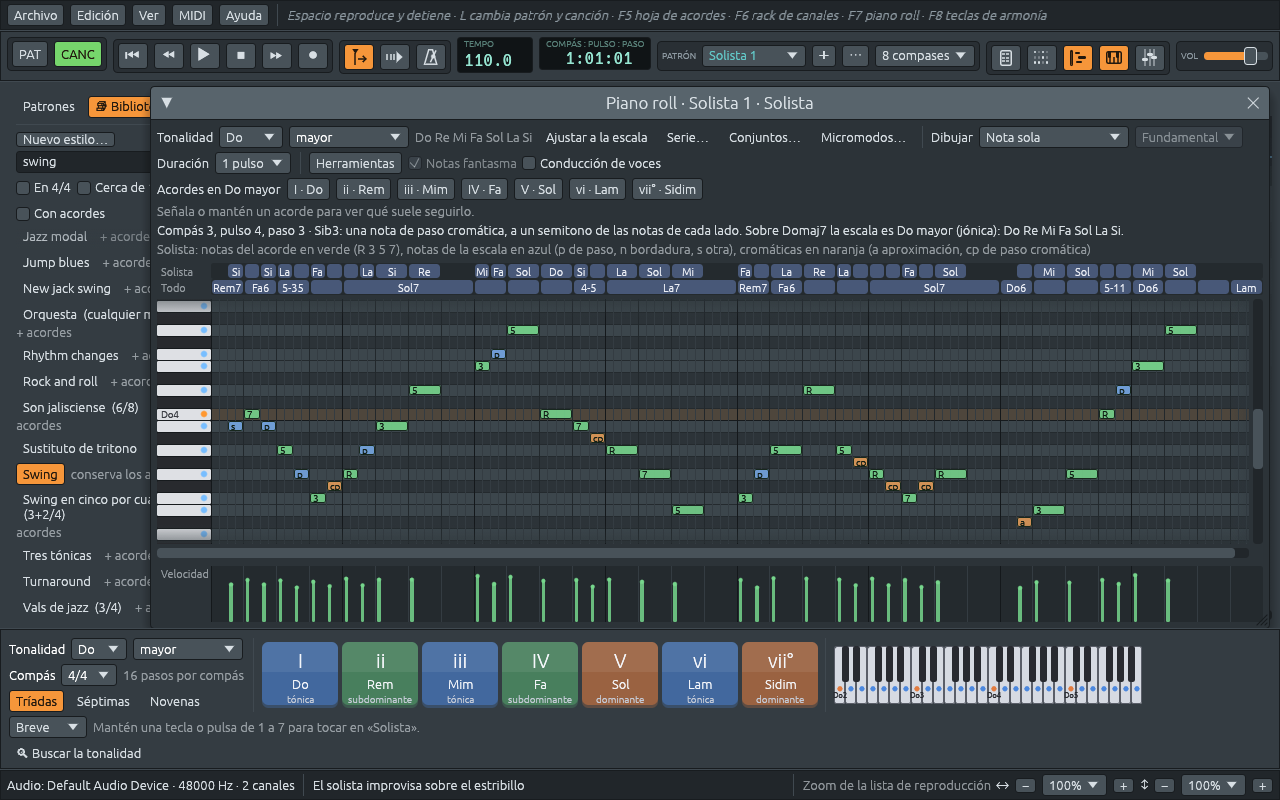Click the Nuevo estilo… button
The image size is (1280, 800).
tap(68, 140)
